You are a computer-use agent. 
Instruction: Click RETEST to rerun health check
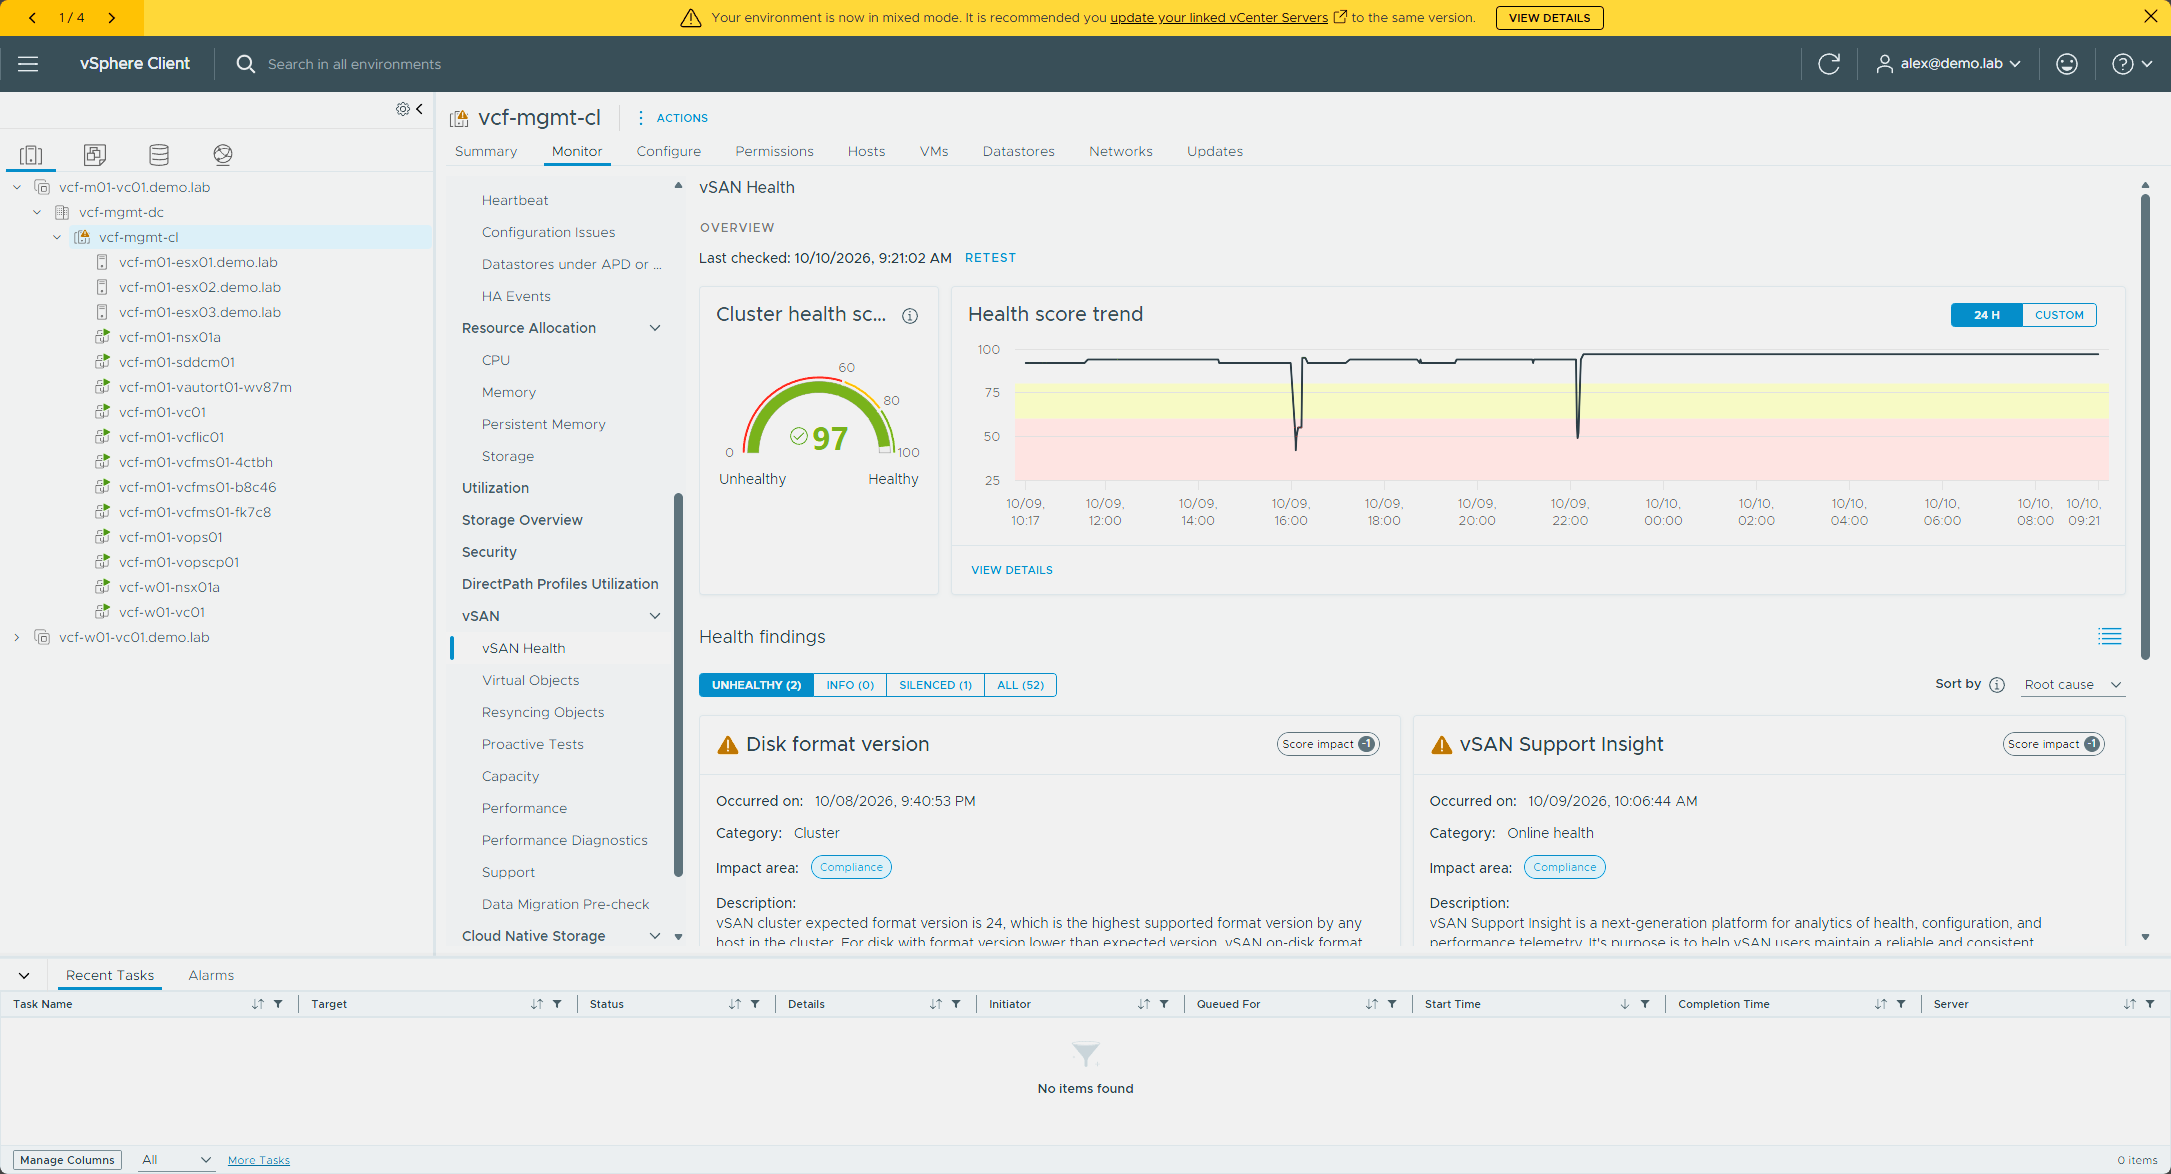click(990, 258)
